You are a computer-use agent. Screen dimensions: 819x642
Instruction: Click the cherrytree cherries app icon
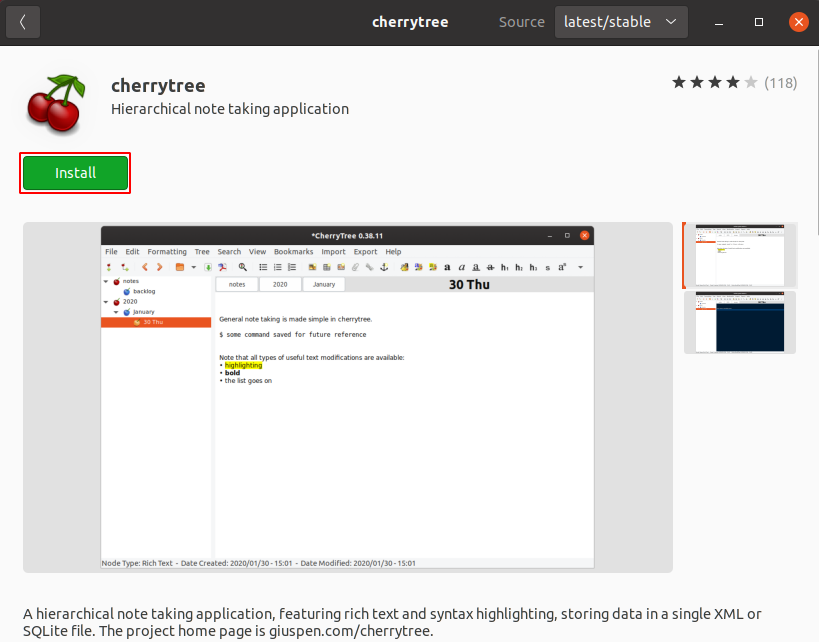click(56, 103)
